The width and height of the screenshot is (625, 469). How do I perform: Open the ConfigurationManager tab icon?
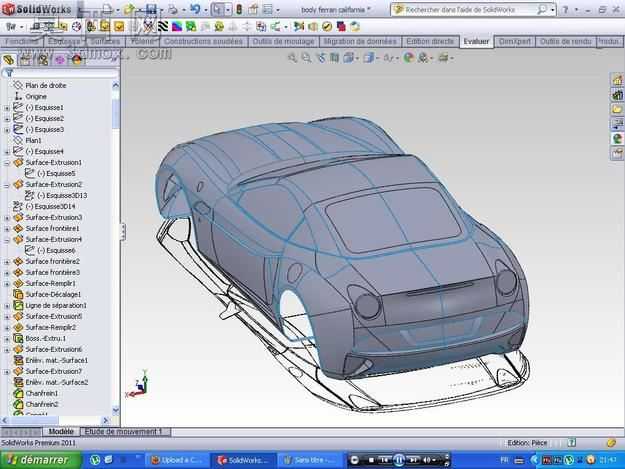tap(43, 60)
